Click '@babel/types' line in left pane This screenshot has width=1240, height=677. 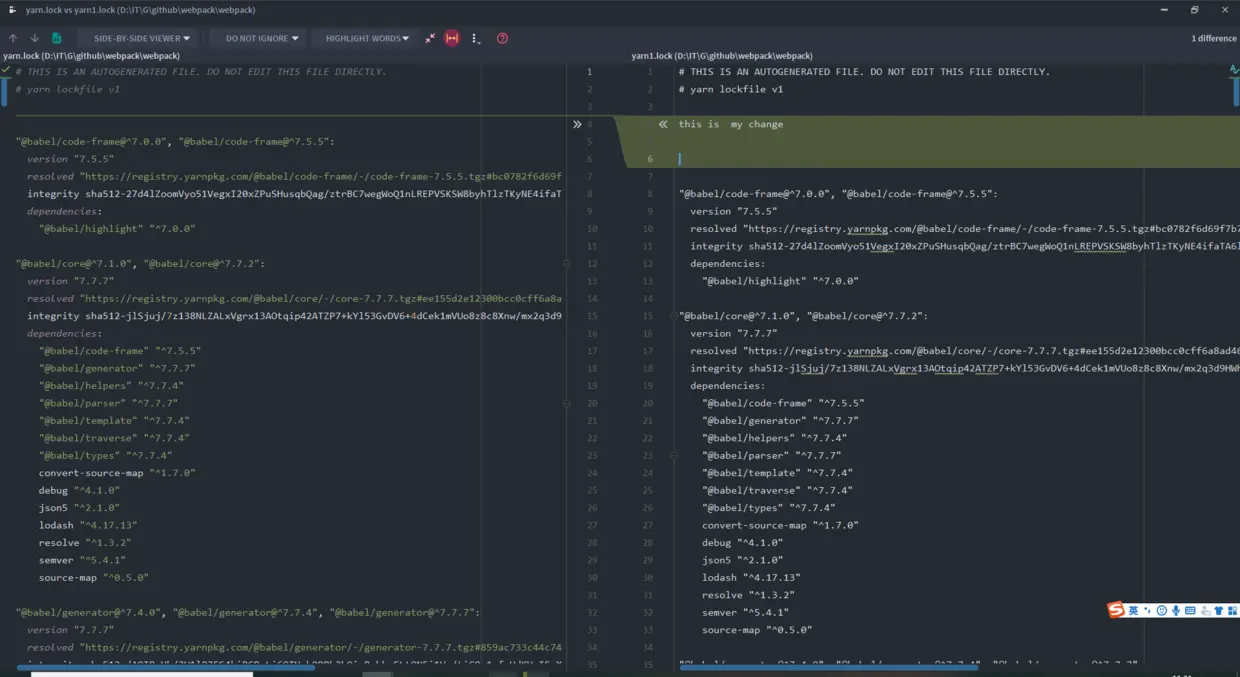pyautogui.click(x=105, y=455)
